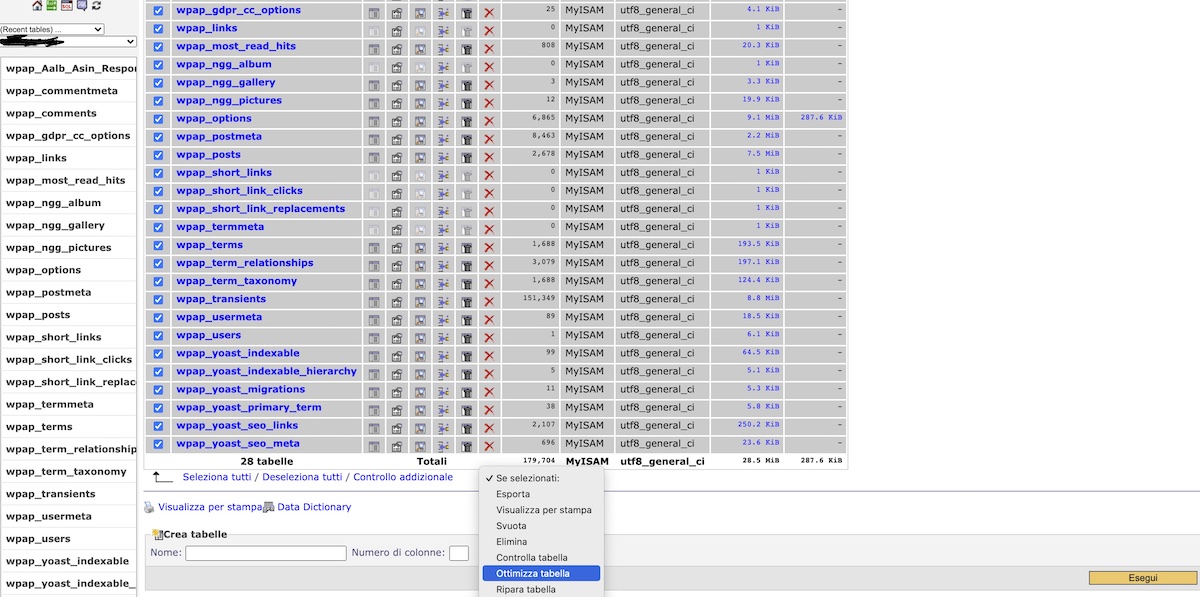Viewport: 1200px width, 597px height.
Task: Choose Ripara tabella menu option
Action: tap(526, 590)
